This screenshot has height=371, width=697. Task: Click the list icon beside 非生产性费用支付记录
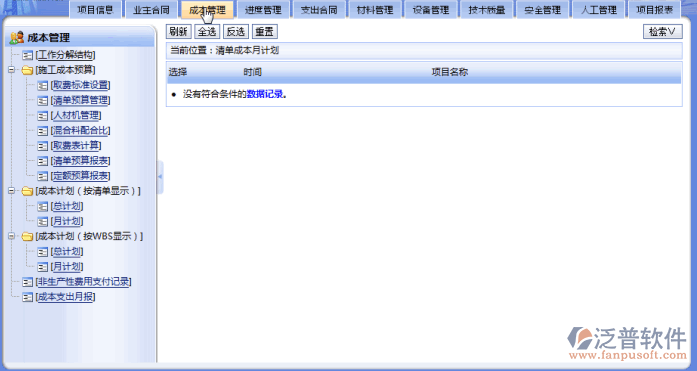pyautogui.click(x=28, y=282)
